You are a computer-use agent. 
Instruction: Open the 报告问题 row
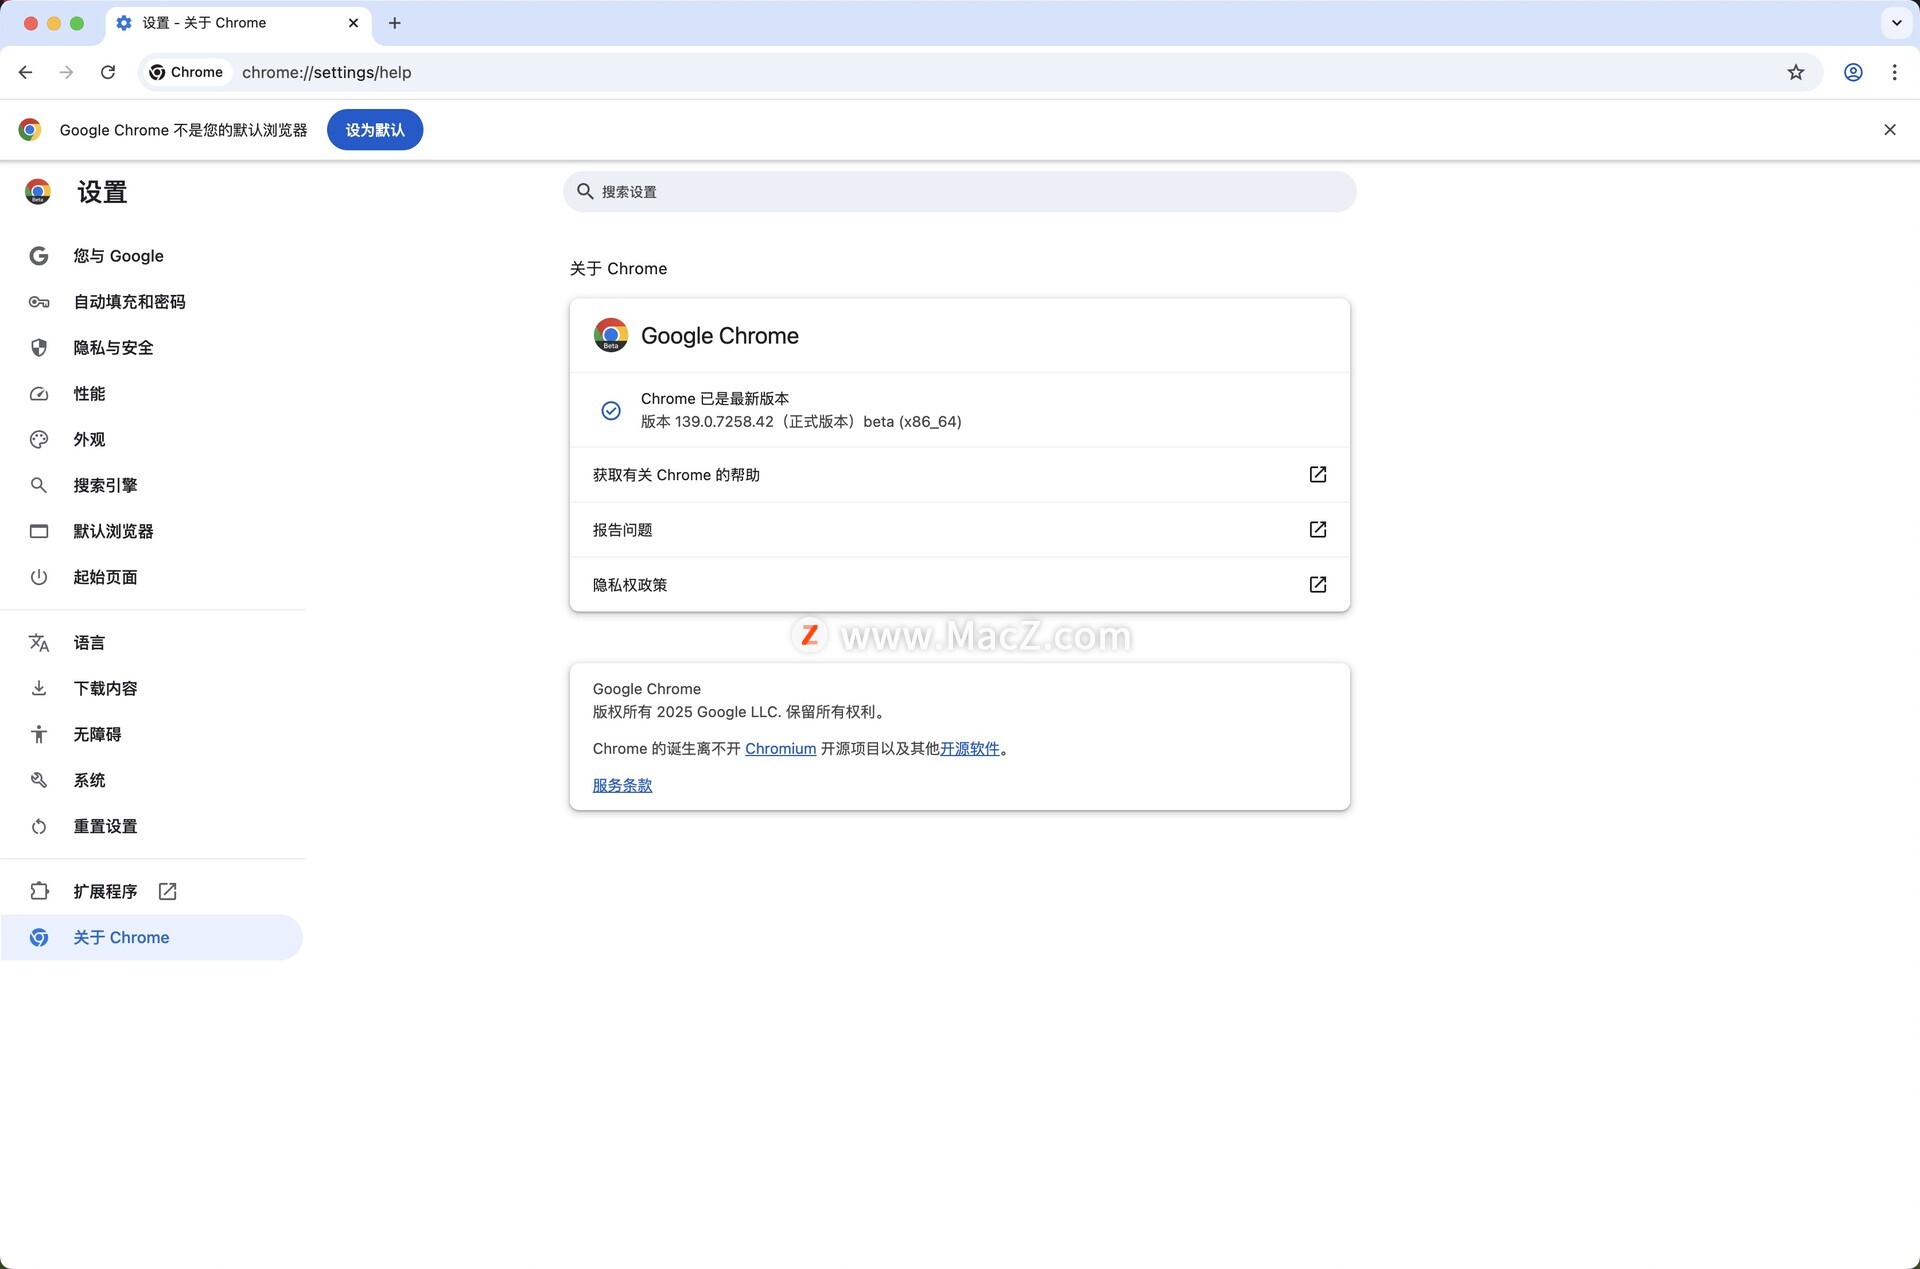coord(960,530)
